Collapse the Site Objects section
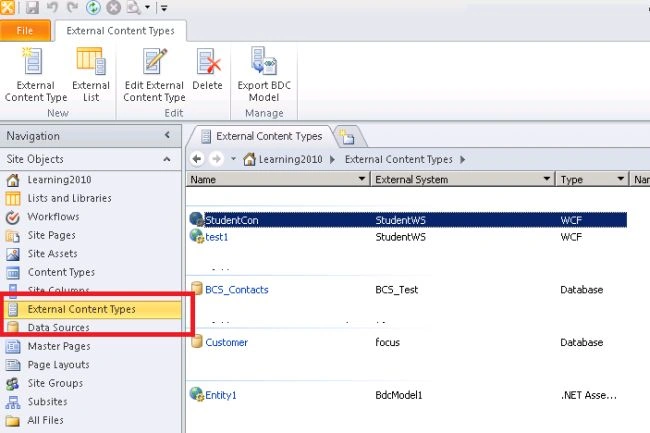650x433 pixels. (x=167, y=159)
